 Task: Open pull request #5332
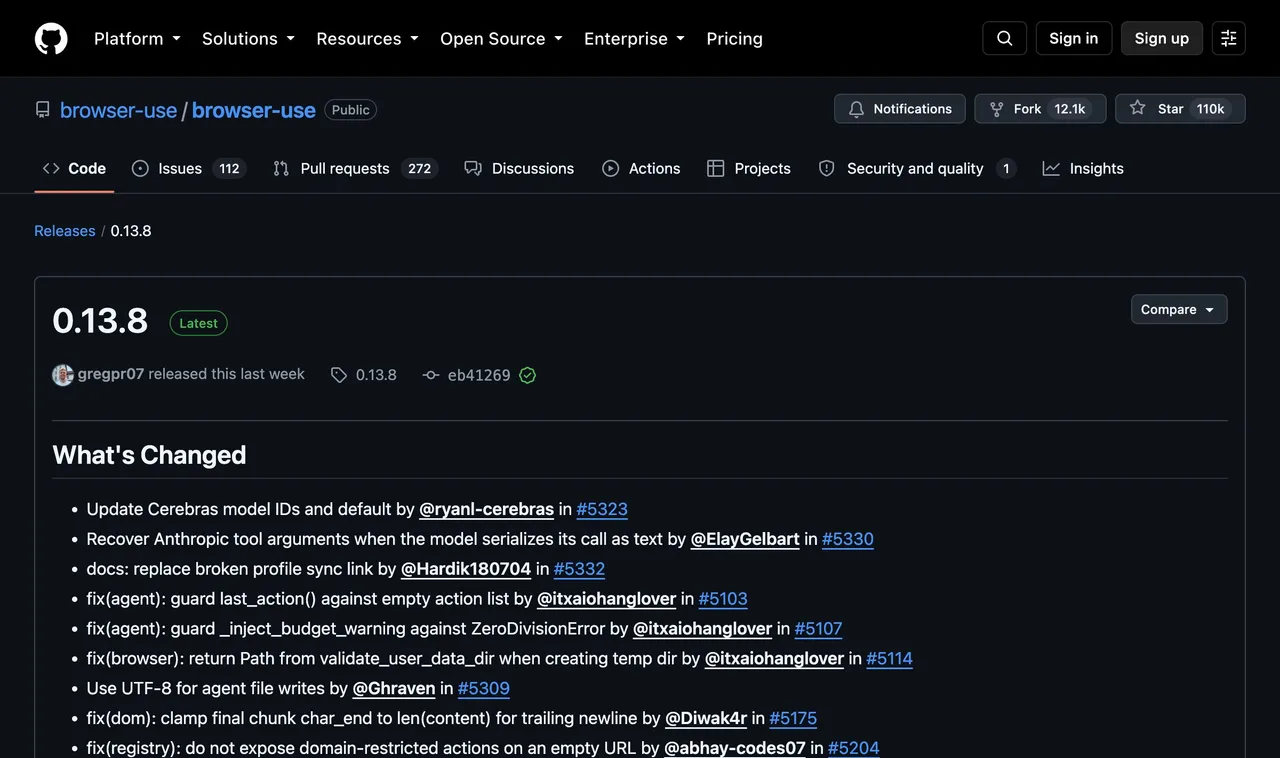coord(579,569)
